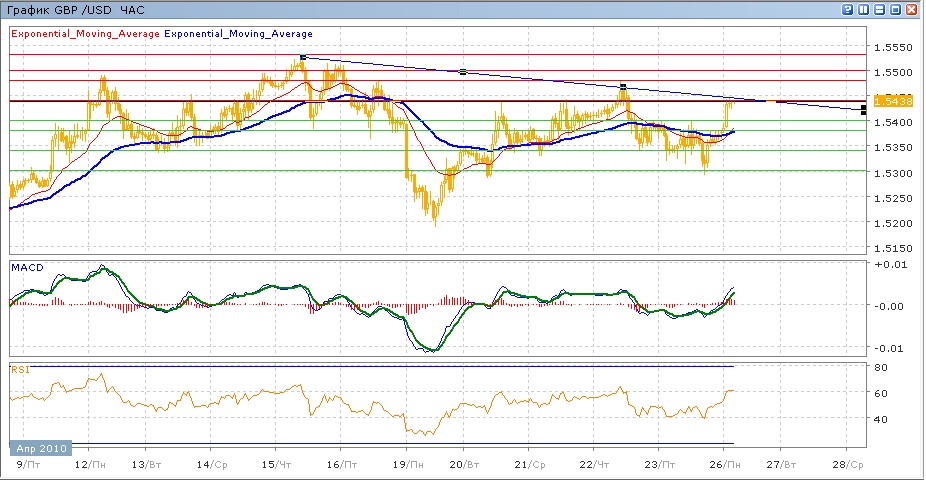Screen dimensions: 926x480
Task: Click the MACD indicator label
Action: click(26, 267)
